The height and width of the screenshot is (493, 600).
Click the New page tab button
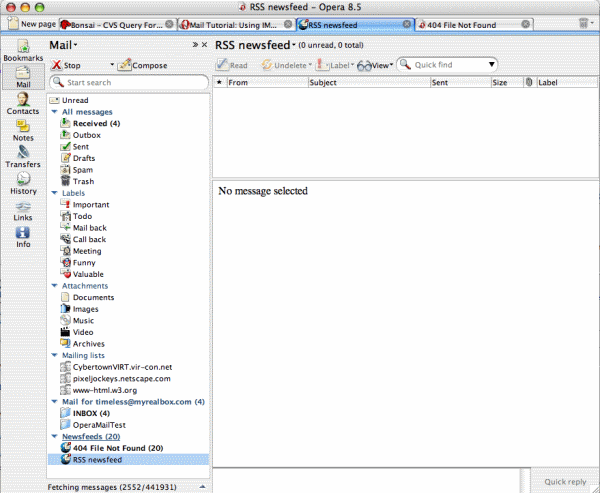click(x=32, y=24)
